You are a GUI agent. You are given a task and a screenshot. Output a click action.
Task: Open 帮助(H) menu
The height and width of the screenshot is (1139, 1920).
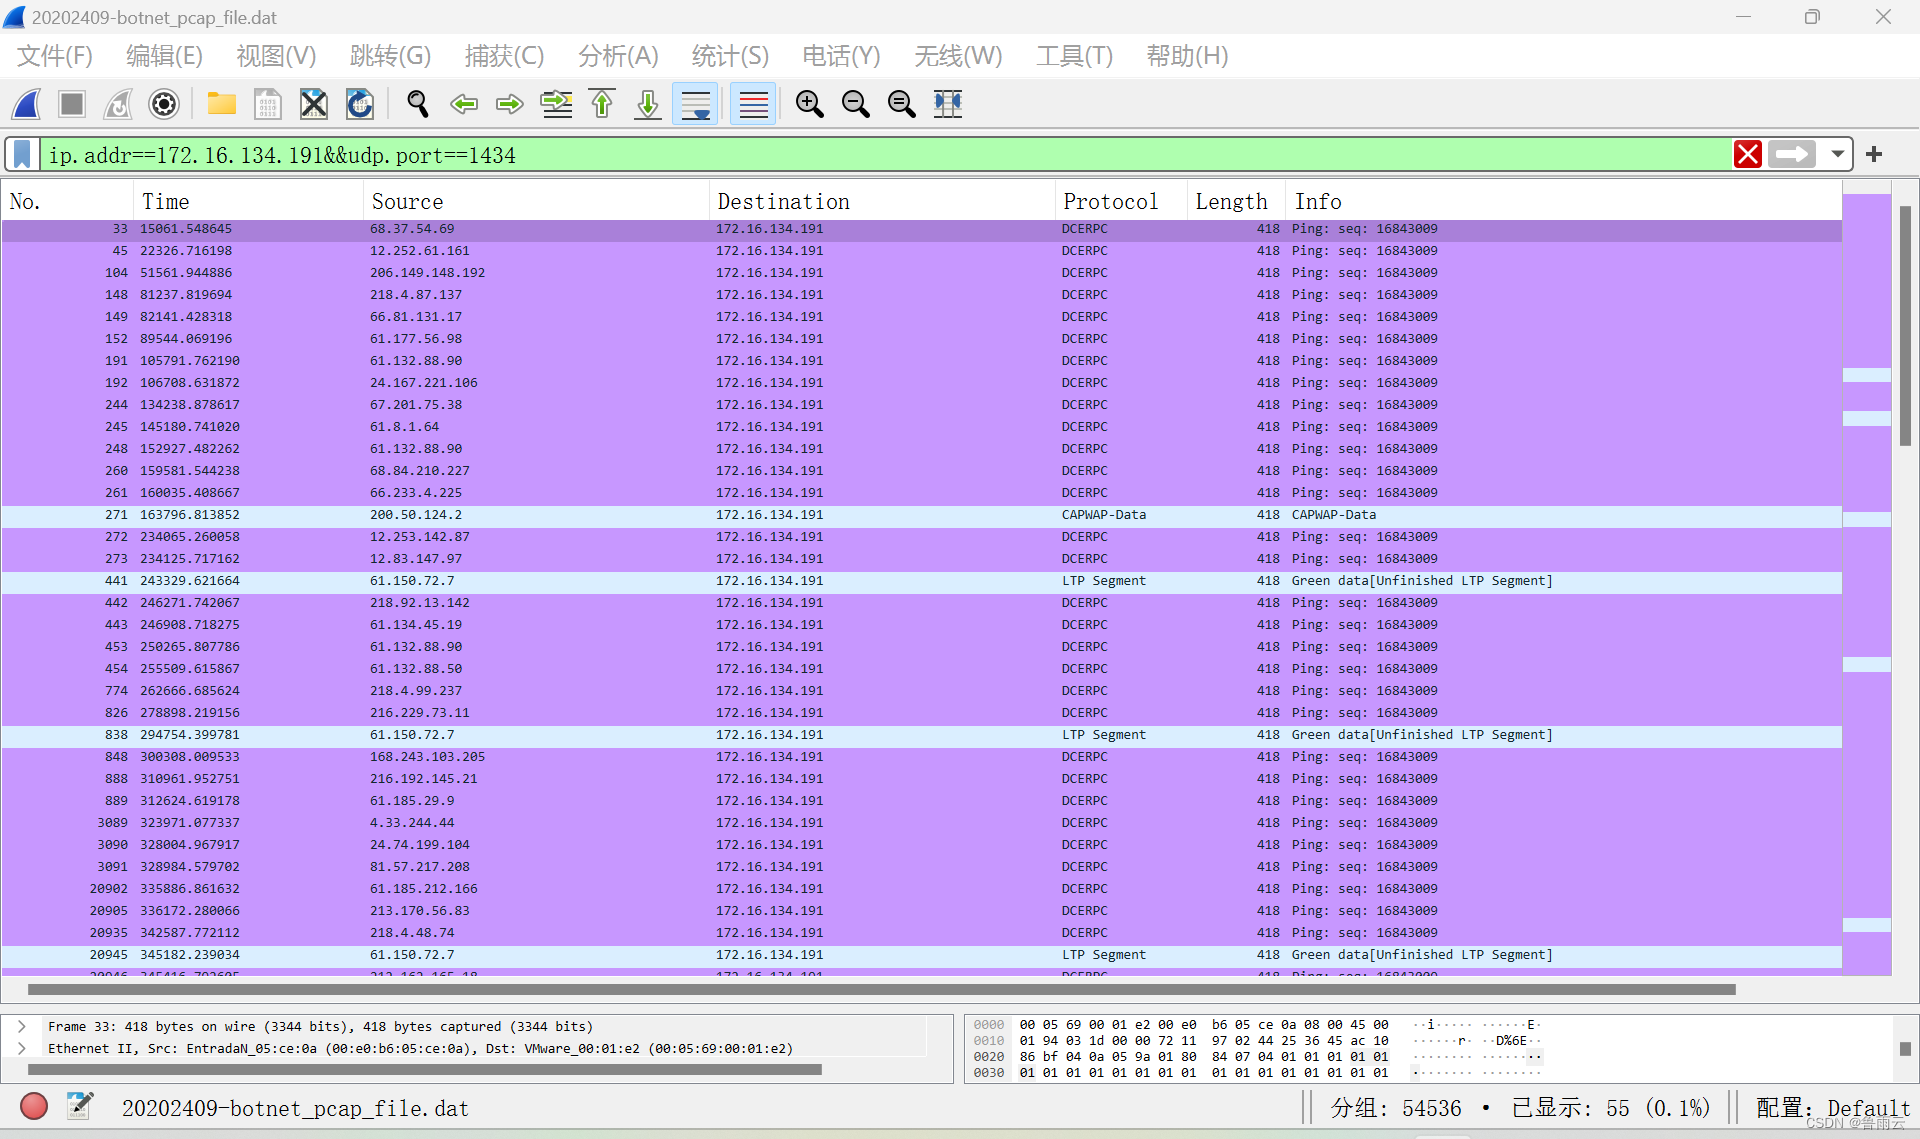[x=1187, y=56]
